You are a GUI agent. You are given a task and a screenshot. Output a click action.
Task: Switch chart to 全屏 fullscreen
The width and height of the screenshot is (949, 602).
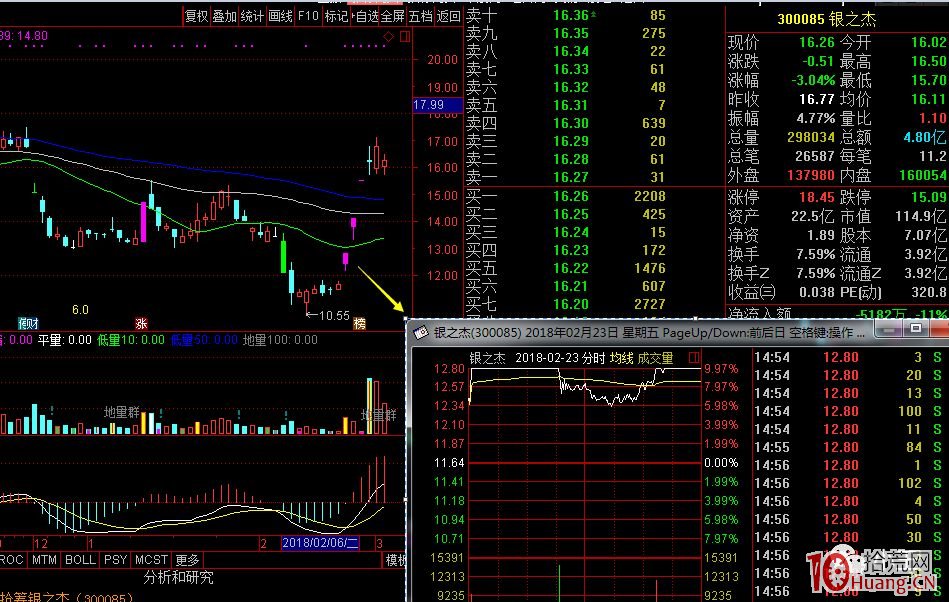pyautogui.click(x=393, y=16)
